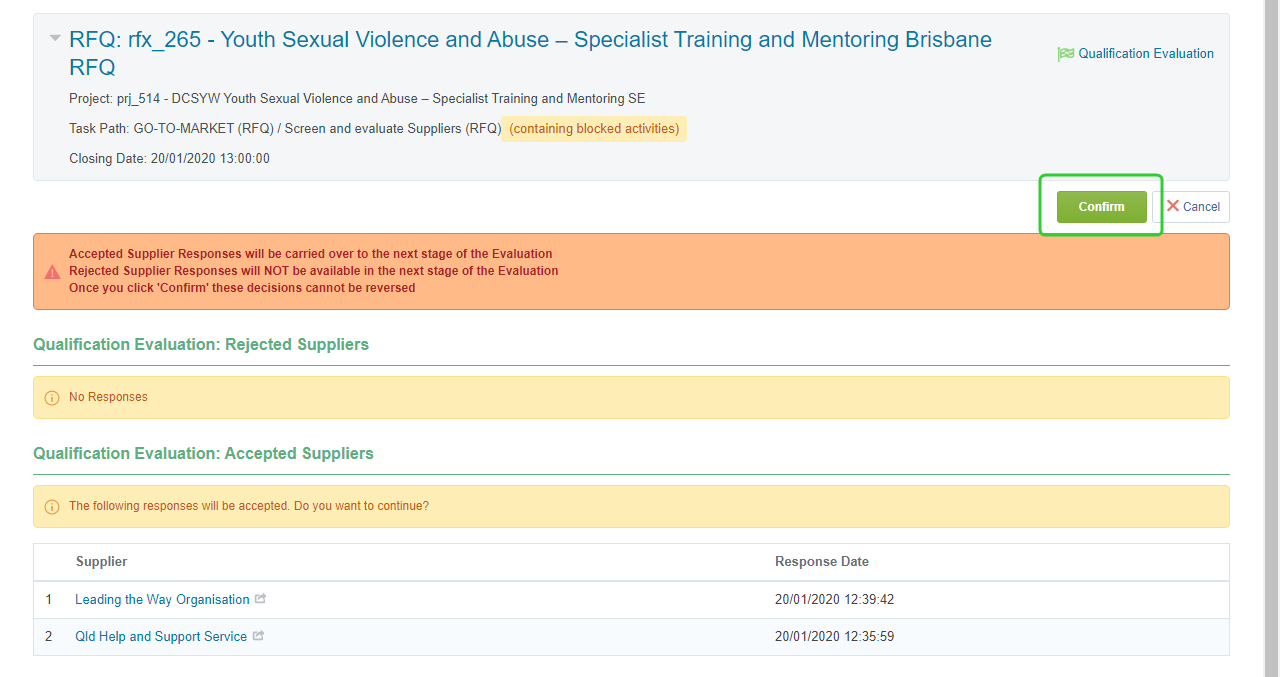
Task: Click the Response Date column header
Action: pos(821,562)
